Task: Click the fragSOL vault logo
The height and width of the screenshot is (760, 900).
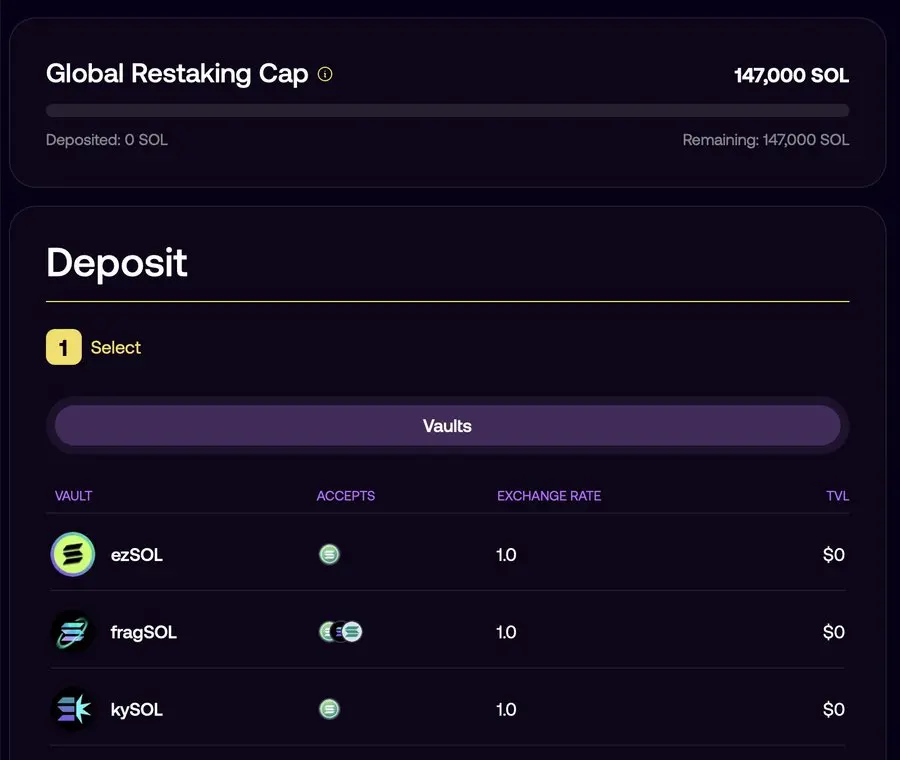Action: pyautogui.click(x=73, y=632)
